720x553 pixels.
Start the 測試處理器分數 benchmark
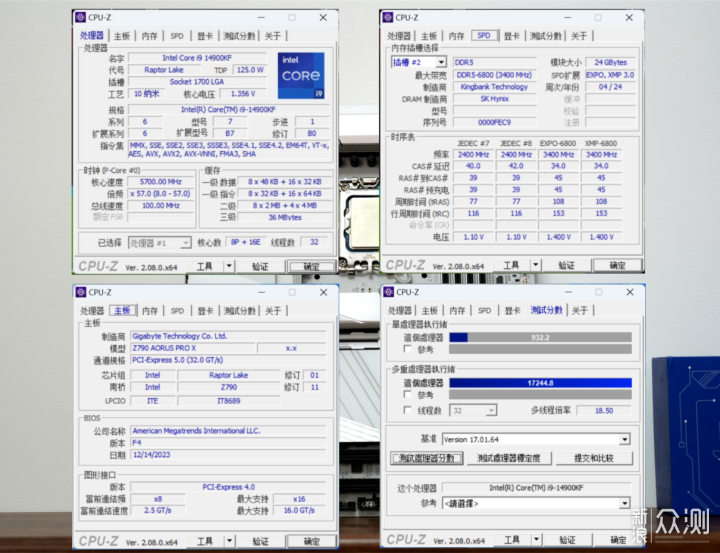[427, 458]
